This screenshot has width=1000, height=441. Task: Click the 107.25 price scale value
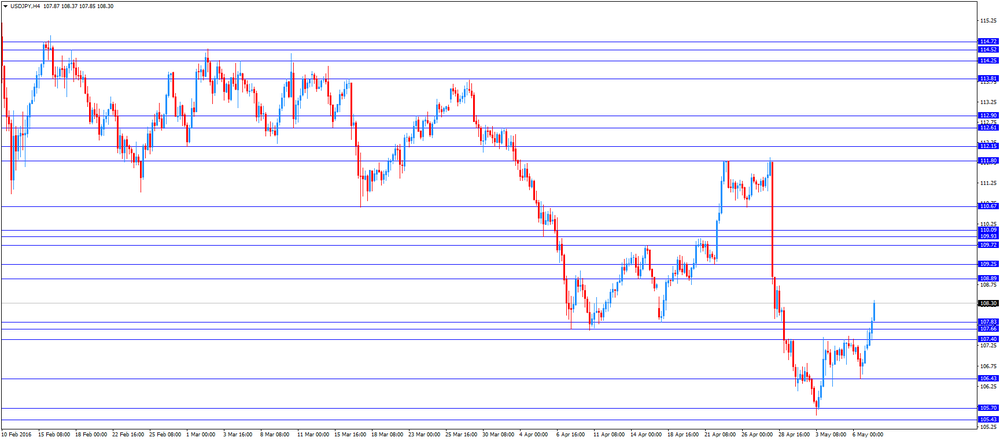click(989, 346)
